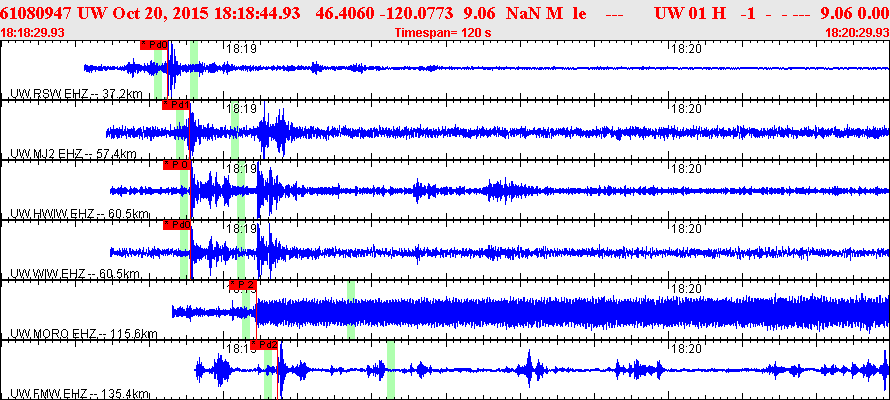Click the second green phase bar on FMW trace

391,370
